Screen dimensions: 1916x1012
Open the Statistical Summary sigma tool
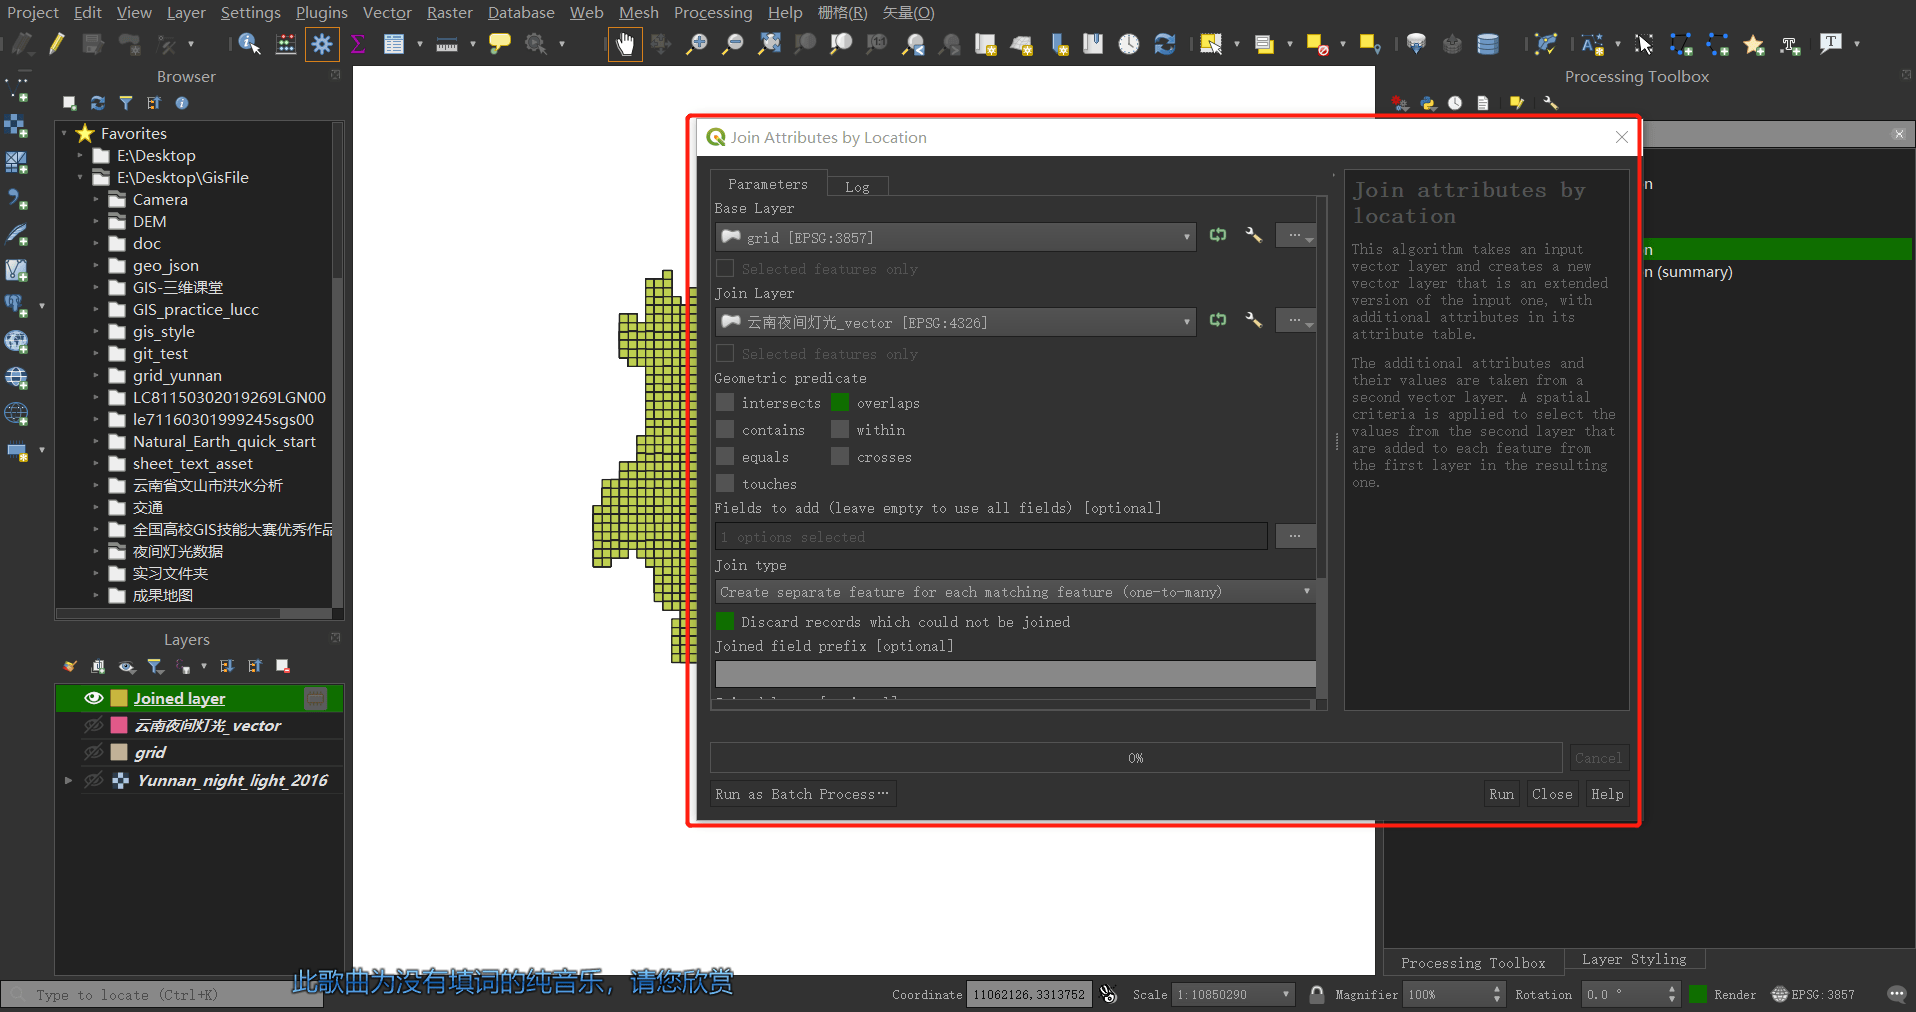pyautogui.click(x=358, y=44)
